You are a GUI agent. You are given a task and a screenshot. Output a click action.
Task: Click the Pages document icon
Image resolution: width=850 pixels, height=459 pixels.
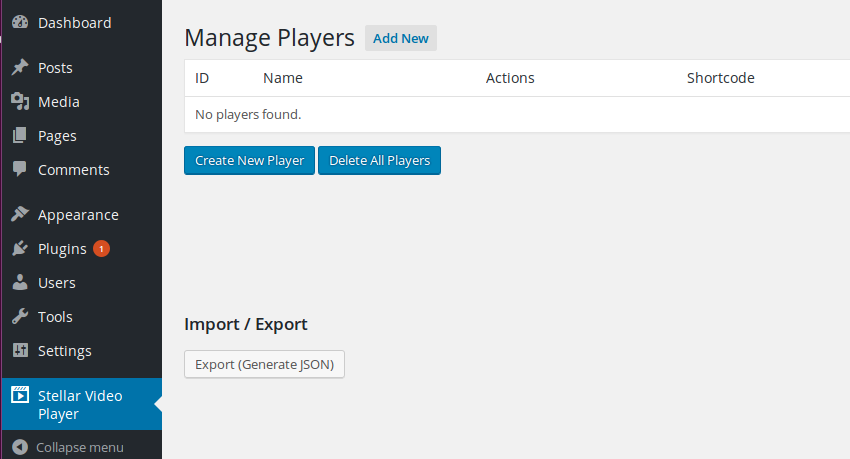(x=20, y=135)
